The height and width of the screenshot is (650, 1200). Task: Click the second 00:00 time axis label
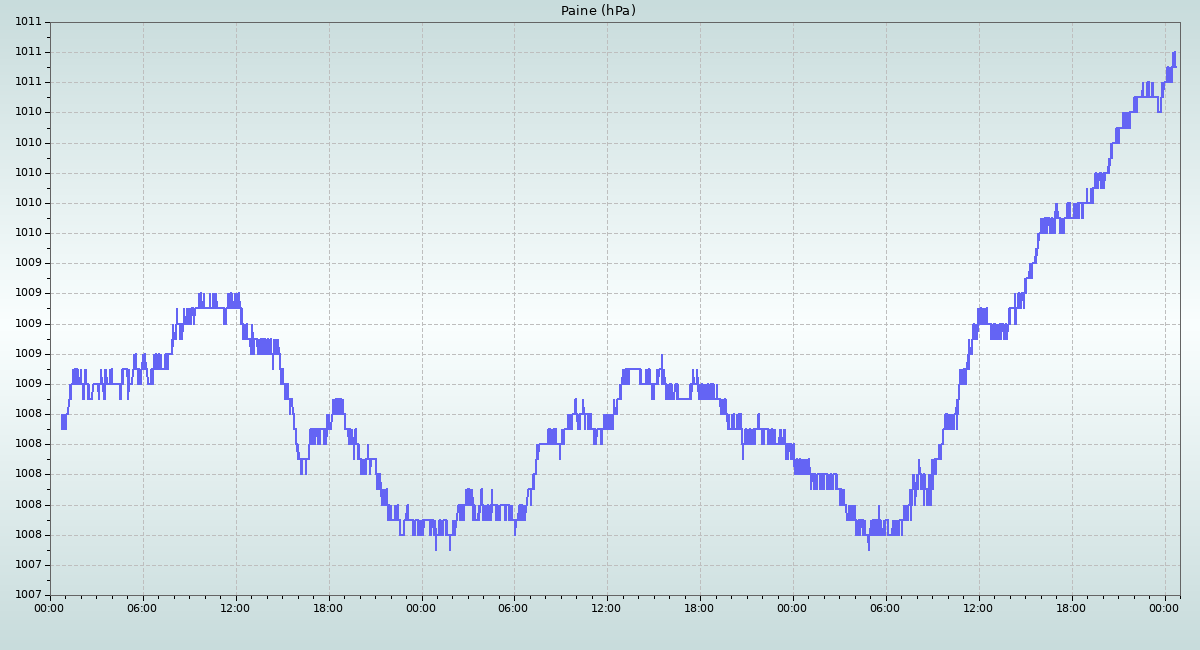pos(422,607)
